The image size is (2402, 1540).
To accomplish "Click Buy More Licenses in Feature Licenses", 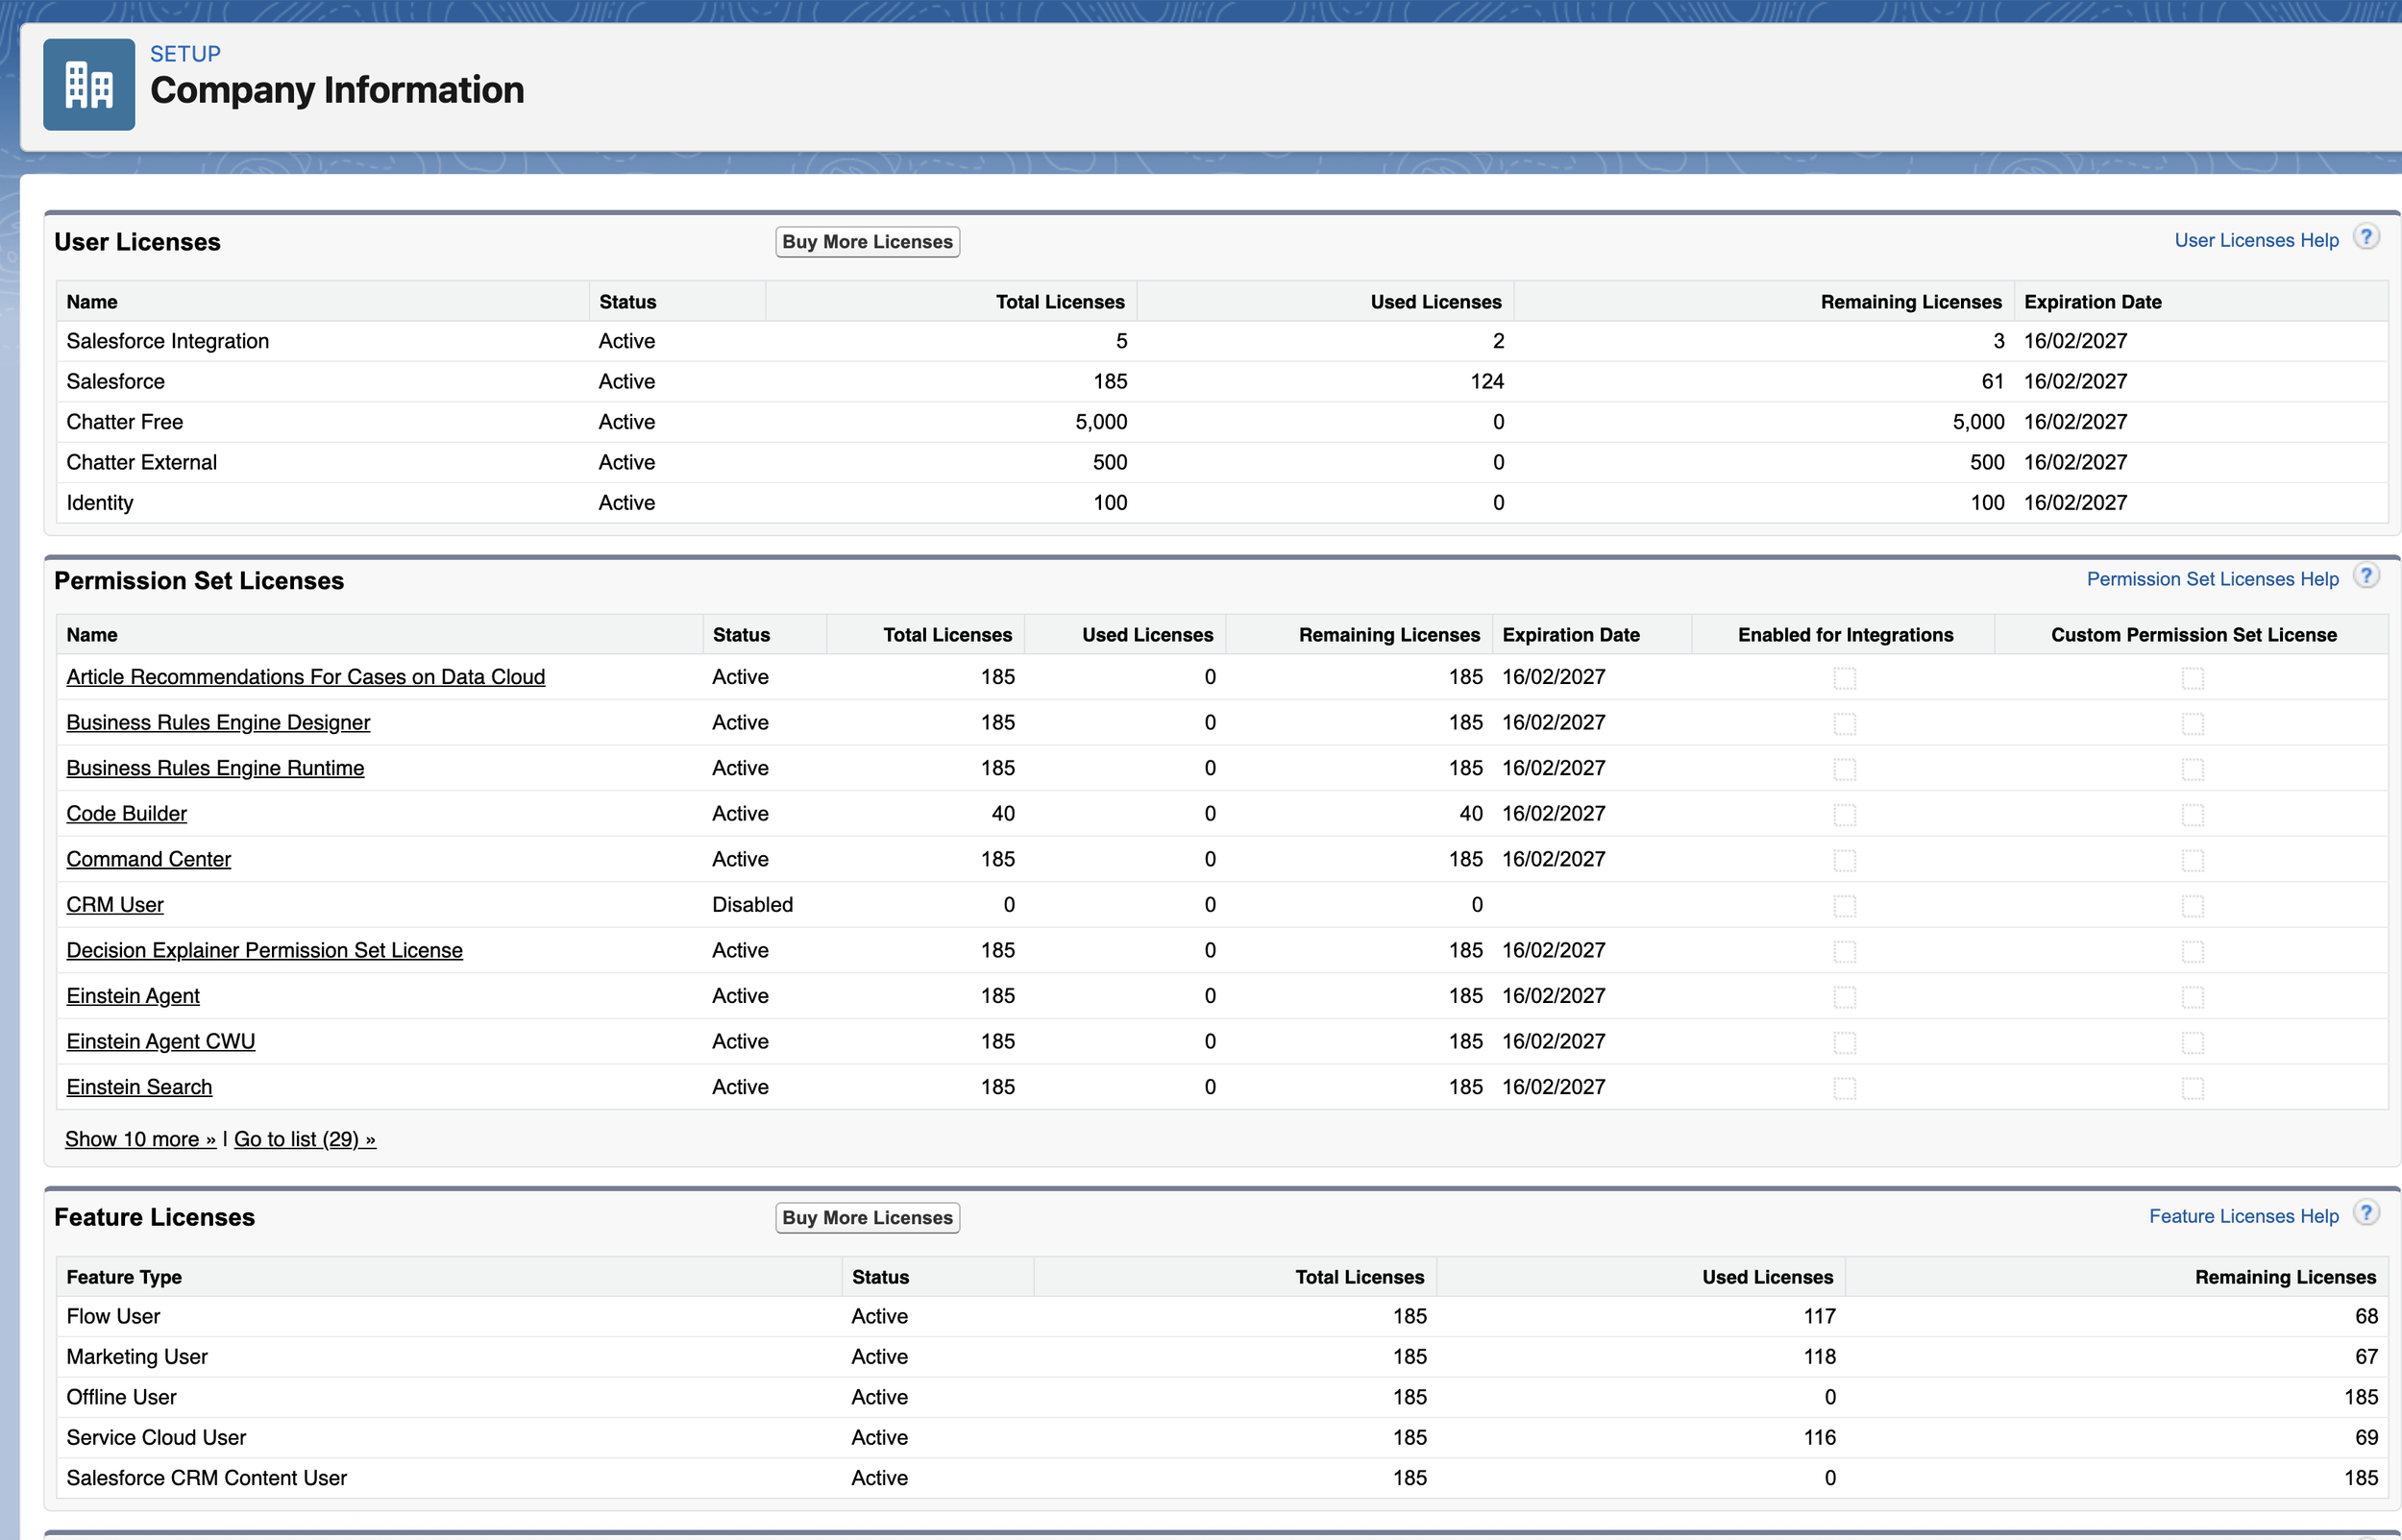I will pyautogui.click(x=867, y=1218).
